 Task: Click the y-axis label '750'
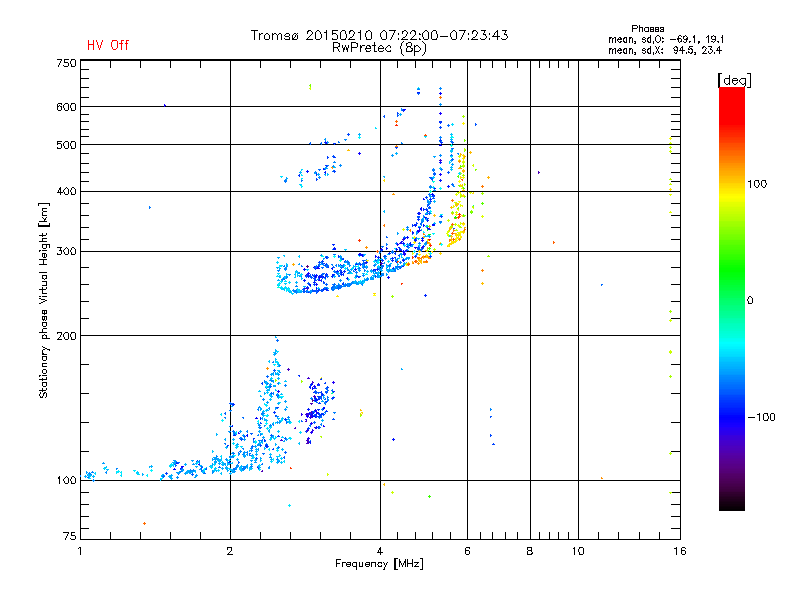[x=66, y=63]
